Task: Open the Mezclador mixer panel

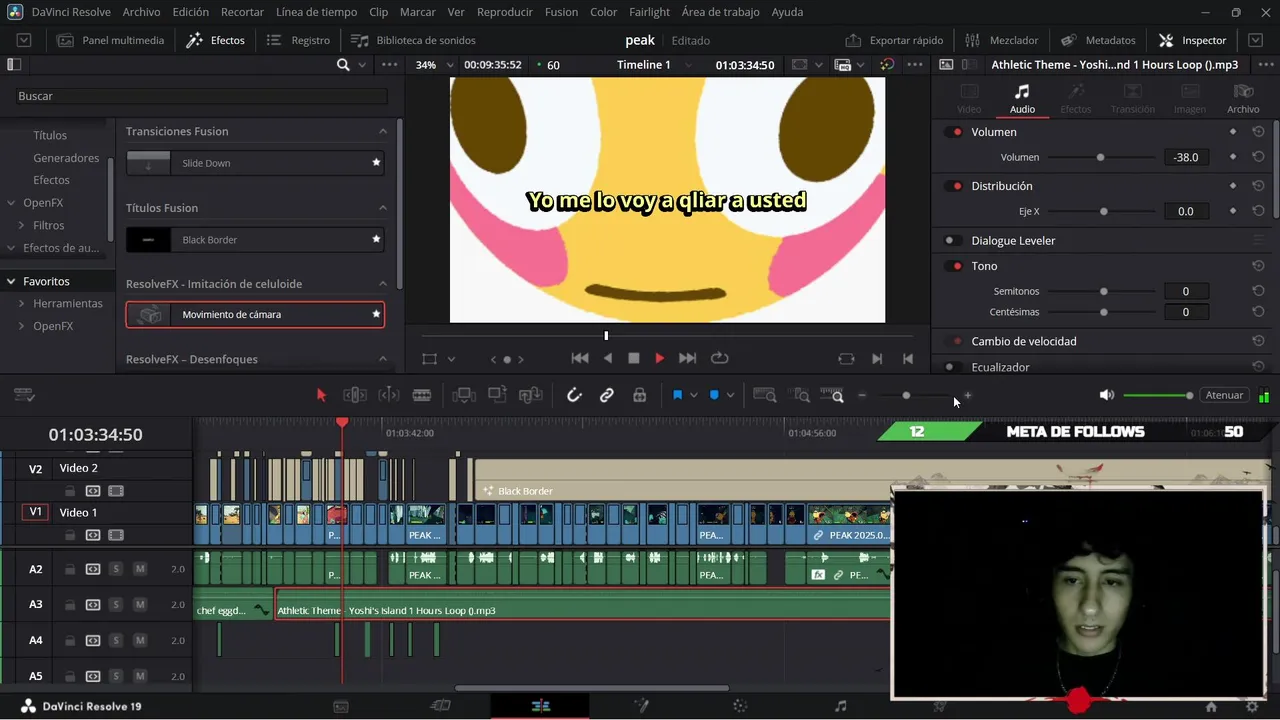Action: pyautogui.click(x=1001, y=40)
